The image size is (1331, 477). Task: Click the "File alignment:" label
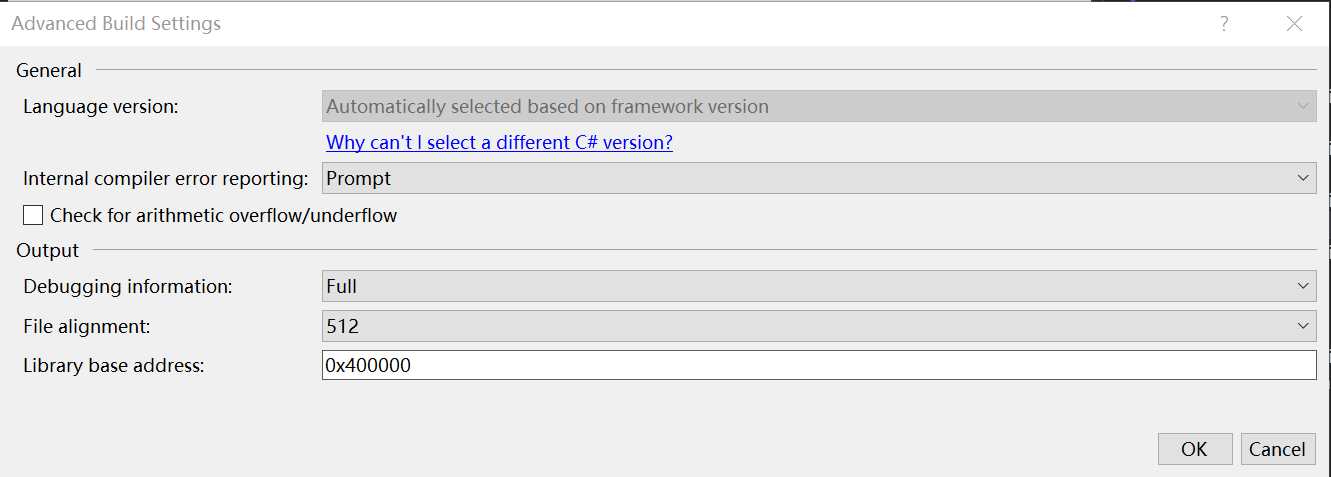[x=87, y=326]
